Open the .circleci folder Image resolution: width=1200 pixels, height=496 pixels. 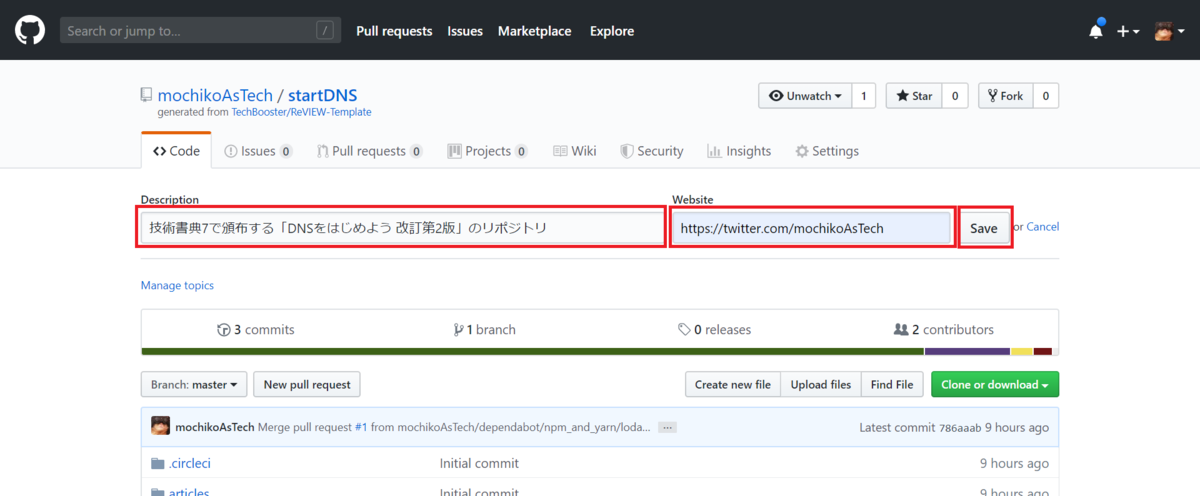[x=189, y=463]
